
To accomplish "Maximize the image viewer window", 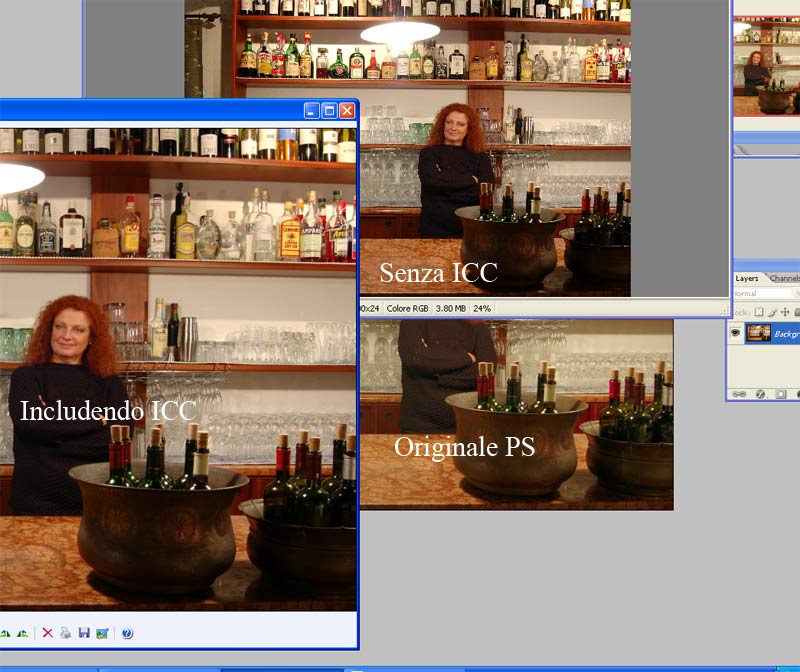I will click(329, 111).
